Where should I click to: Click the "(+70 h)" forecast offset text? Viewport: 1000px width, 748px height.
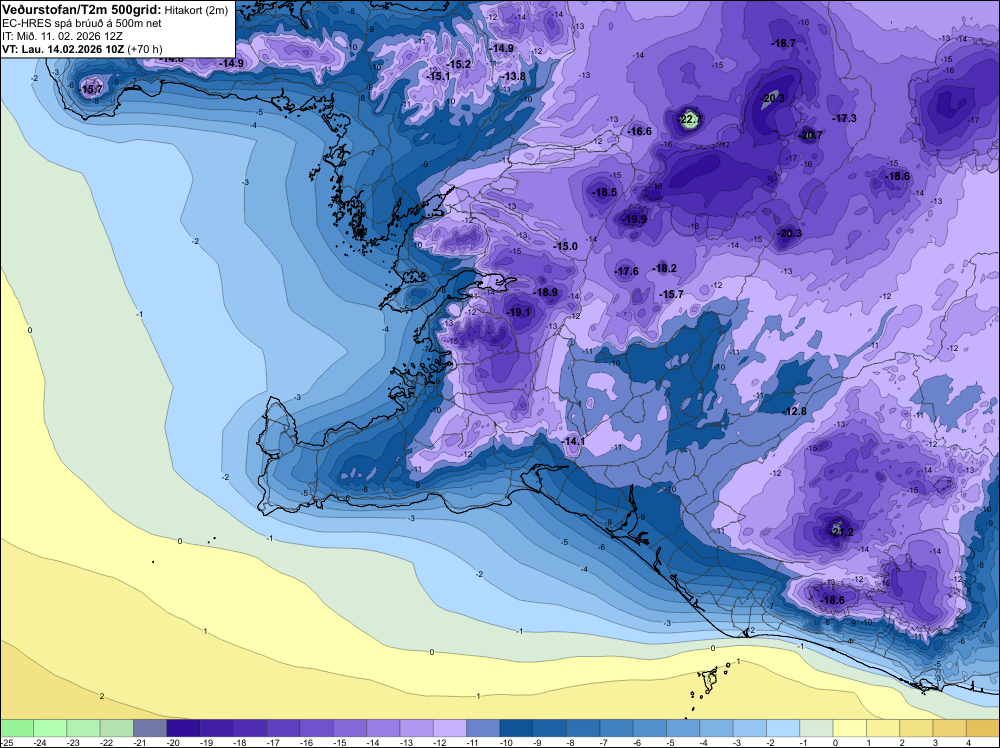click(145, 49)
